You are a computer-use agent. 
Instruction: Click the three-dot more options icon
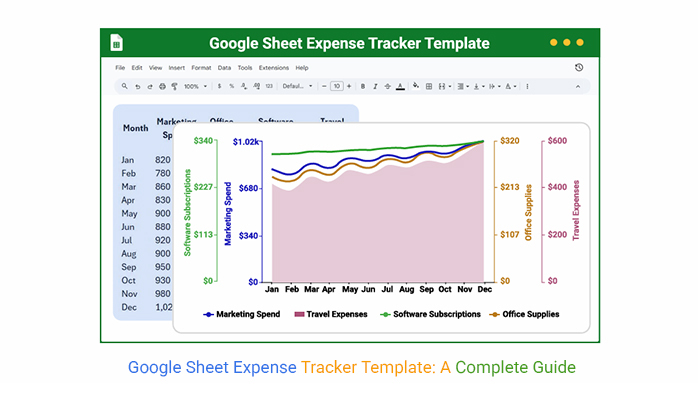527,86
